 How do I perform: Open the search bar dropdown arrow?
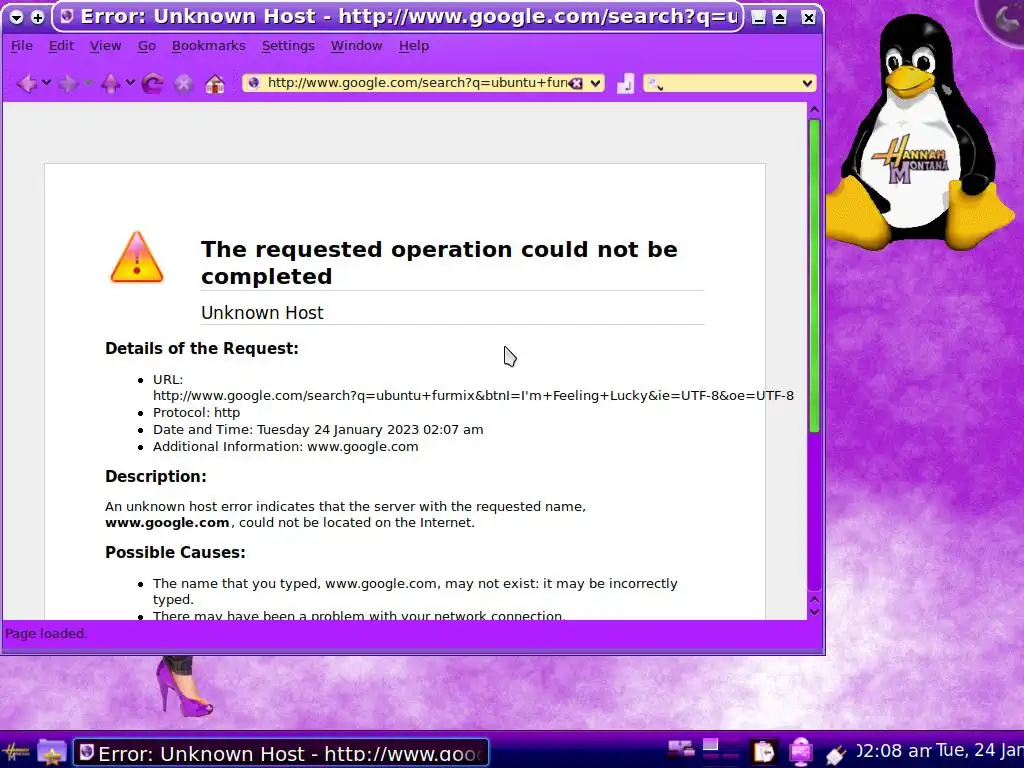tap(807, 84)
